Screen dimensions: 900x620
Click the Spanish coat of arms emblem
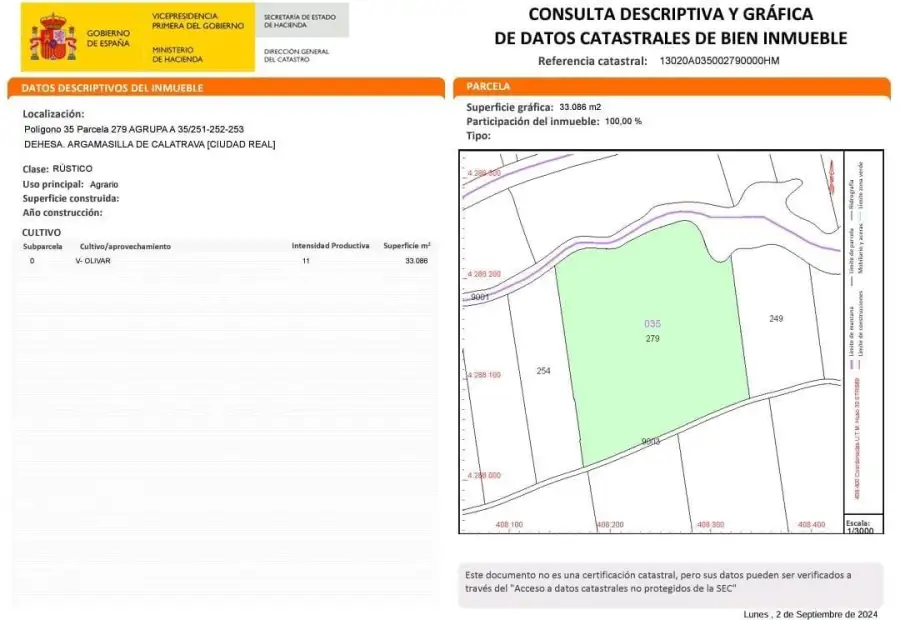point(53,37)
